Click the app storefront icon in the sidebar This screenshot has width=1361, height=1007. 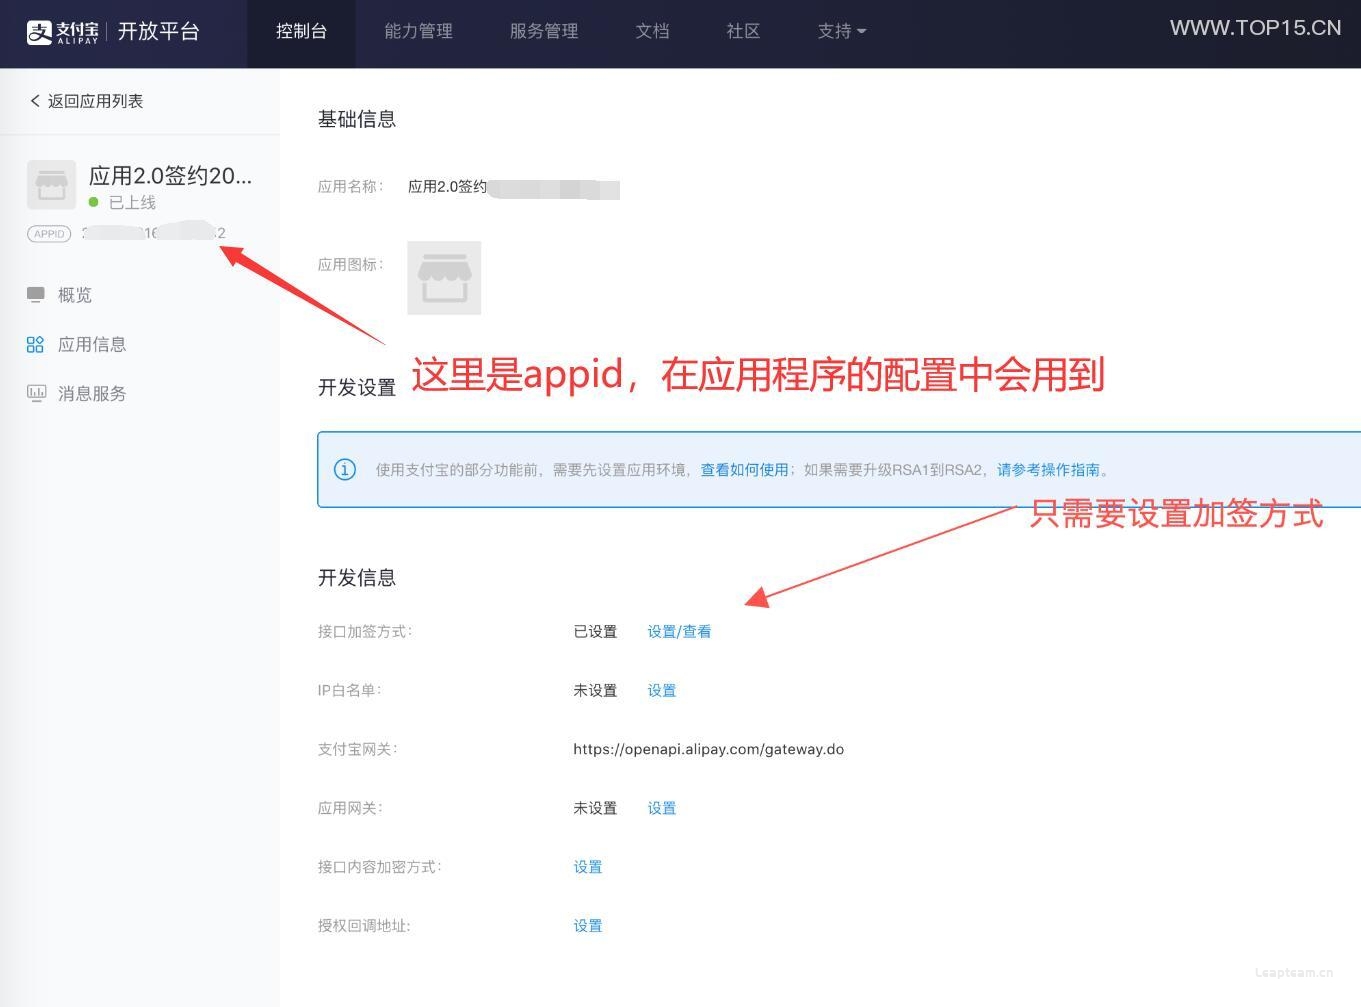click(x=51, y=184)
